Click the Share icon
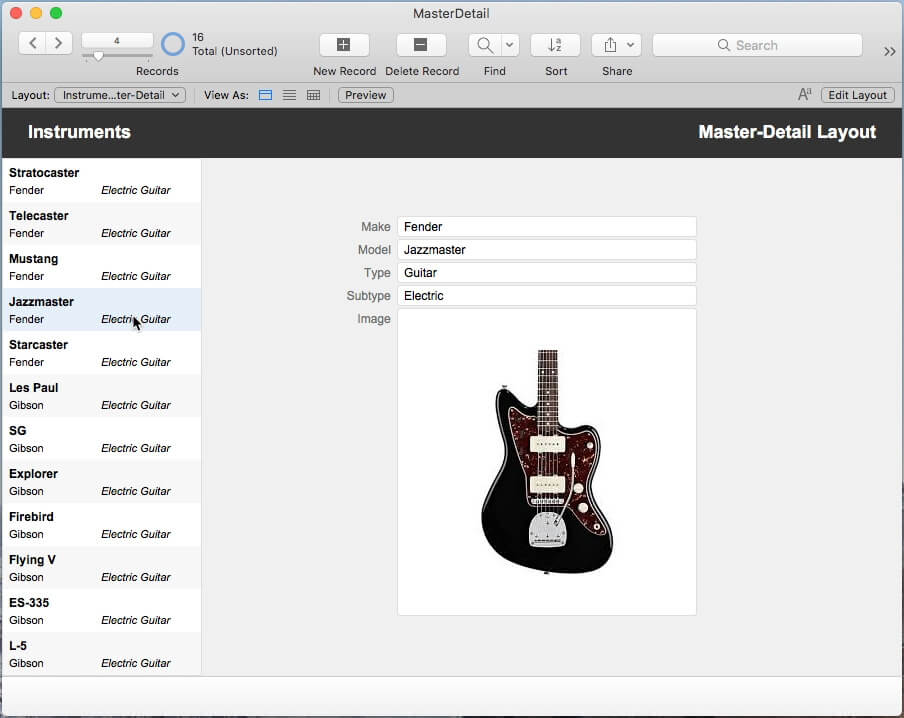904x718 pixels. [x=610, y=44]
